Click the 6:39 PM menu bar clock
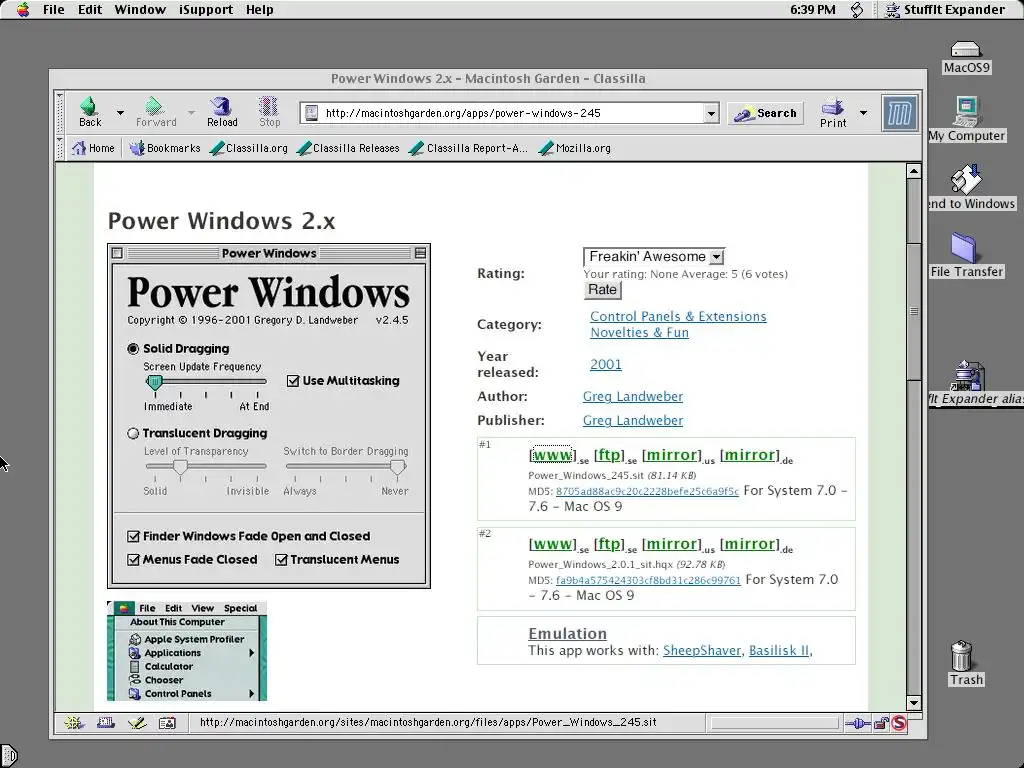This screenshot has width=1024, height=768. coord(812,10)
